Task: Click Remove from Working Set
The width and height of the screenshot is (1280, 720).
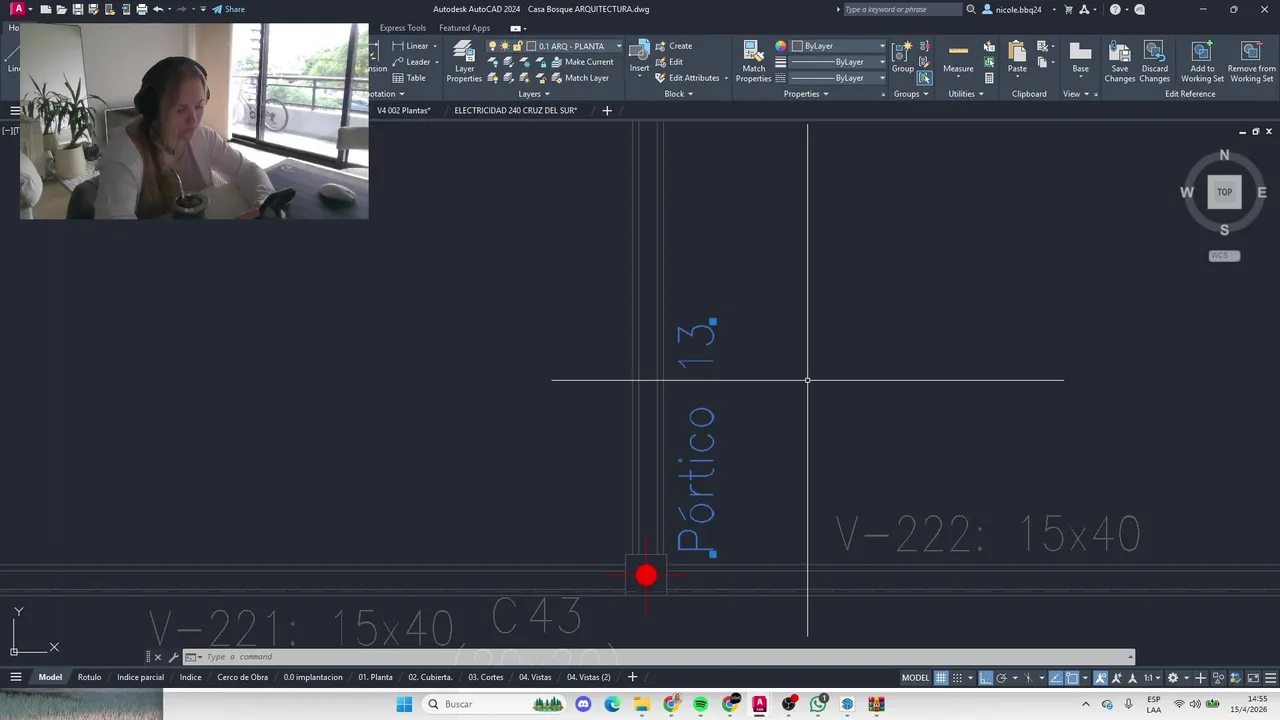Action: tap(1251, 62)
